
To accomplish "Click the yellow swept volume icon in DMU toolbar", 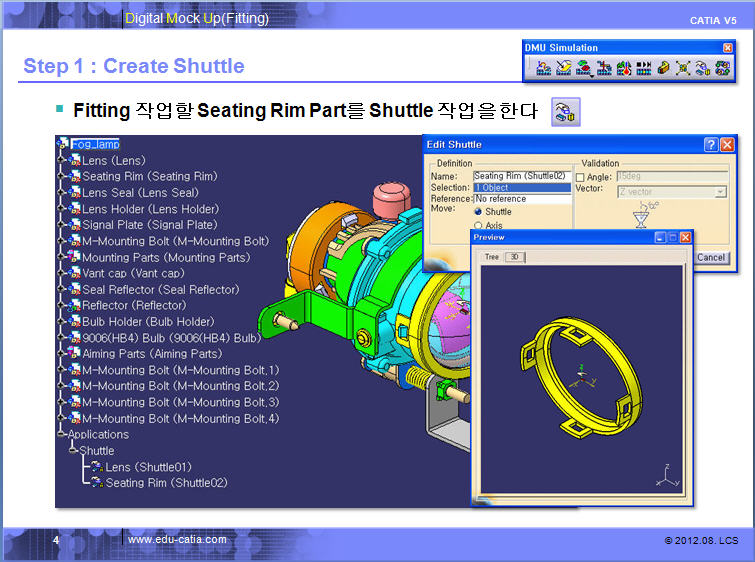I will (x=664, y=69).
